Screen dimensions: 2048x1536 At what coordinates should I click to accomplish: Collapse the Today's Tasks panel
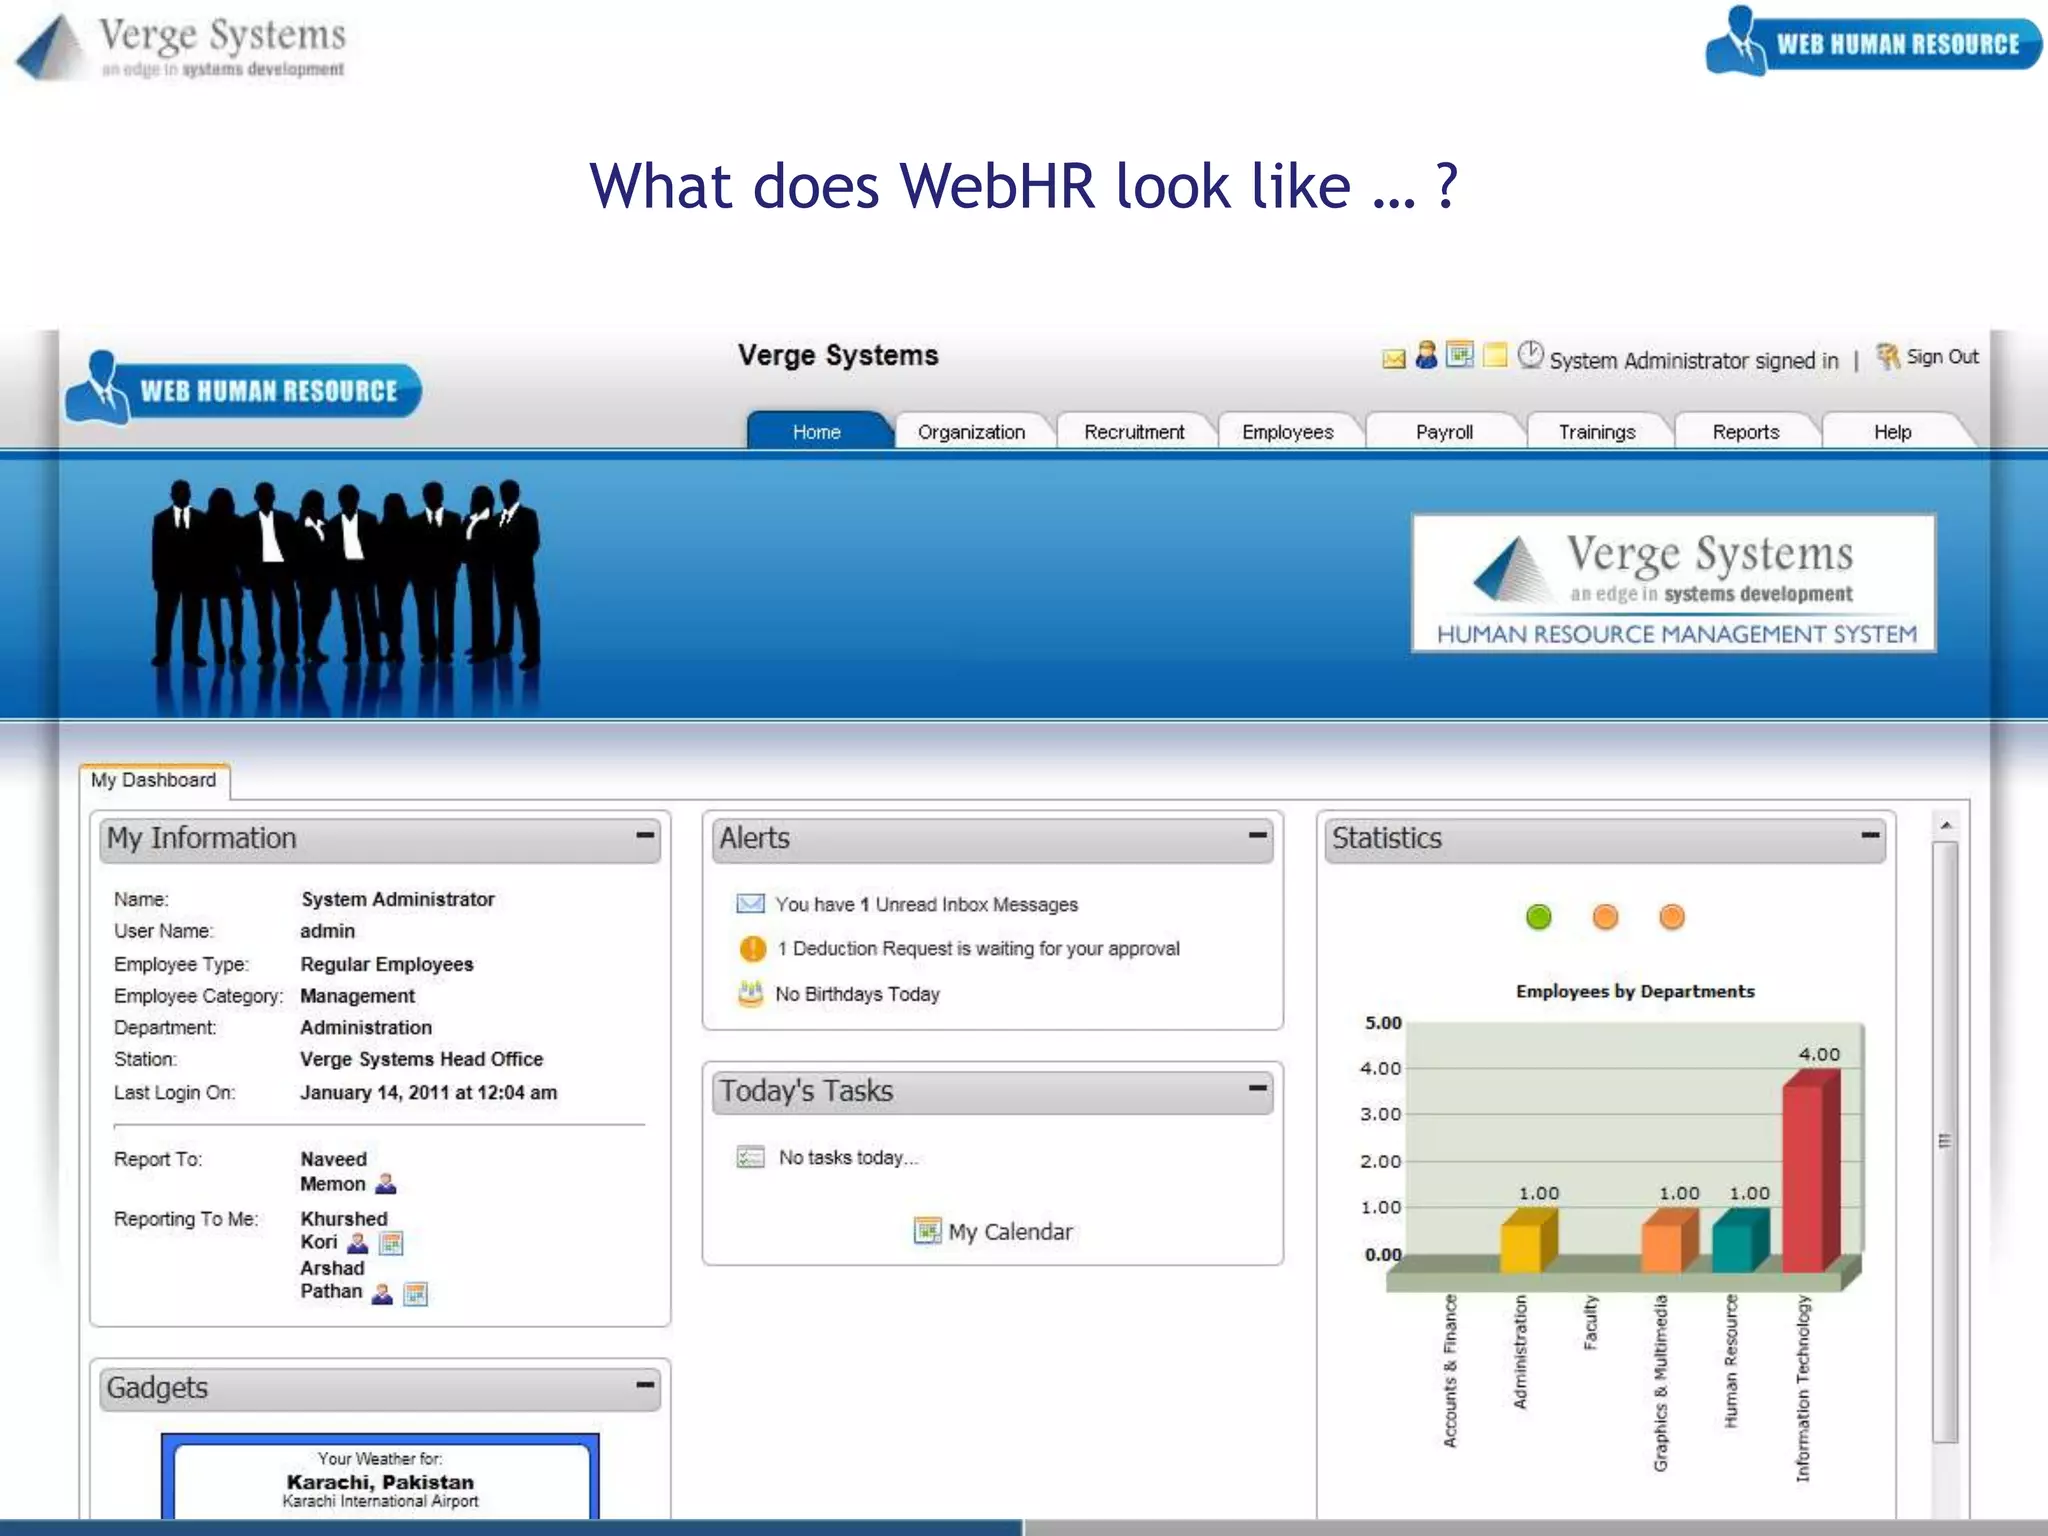point(1258,1087)
